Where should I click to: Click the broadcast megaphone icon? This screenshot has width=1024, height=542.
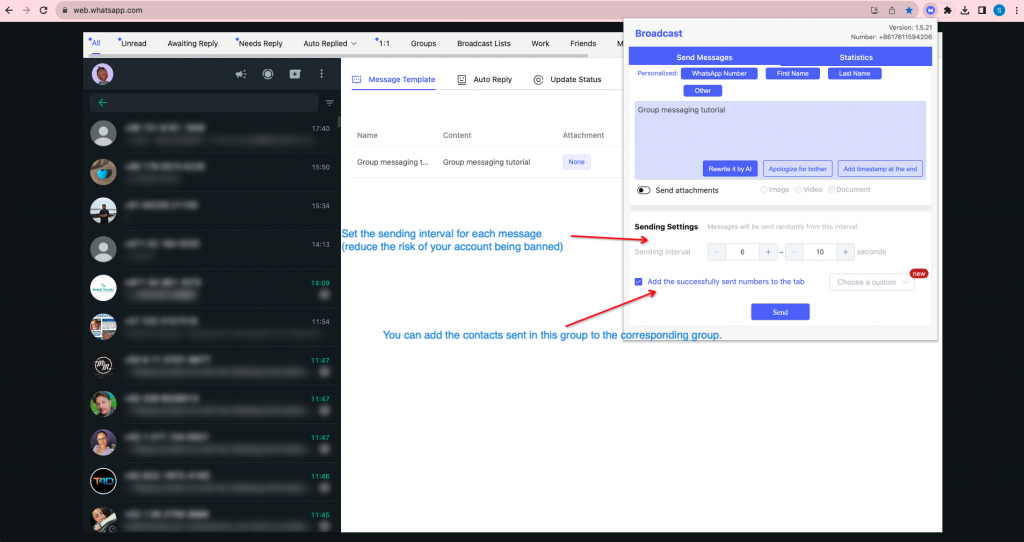tap(241, 74)
